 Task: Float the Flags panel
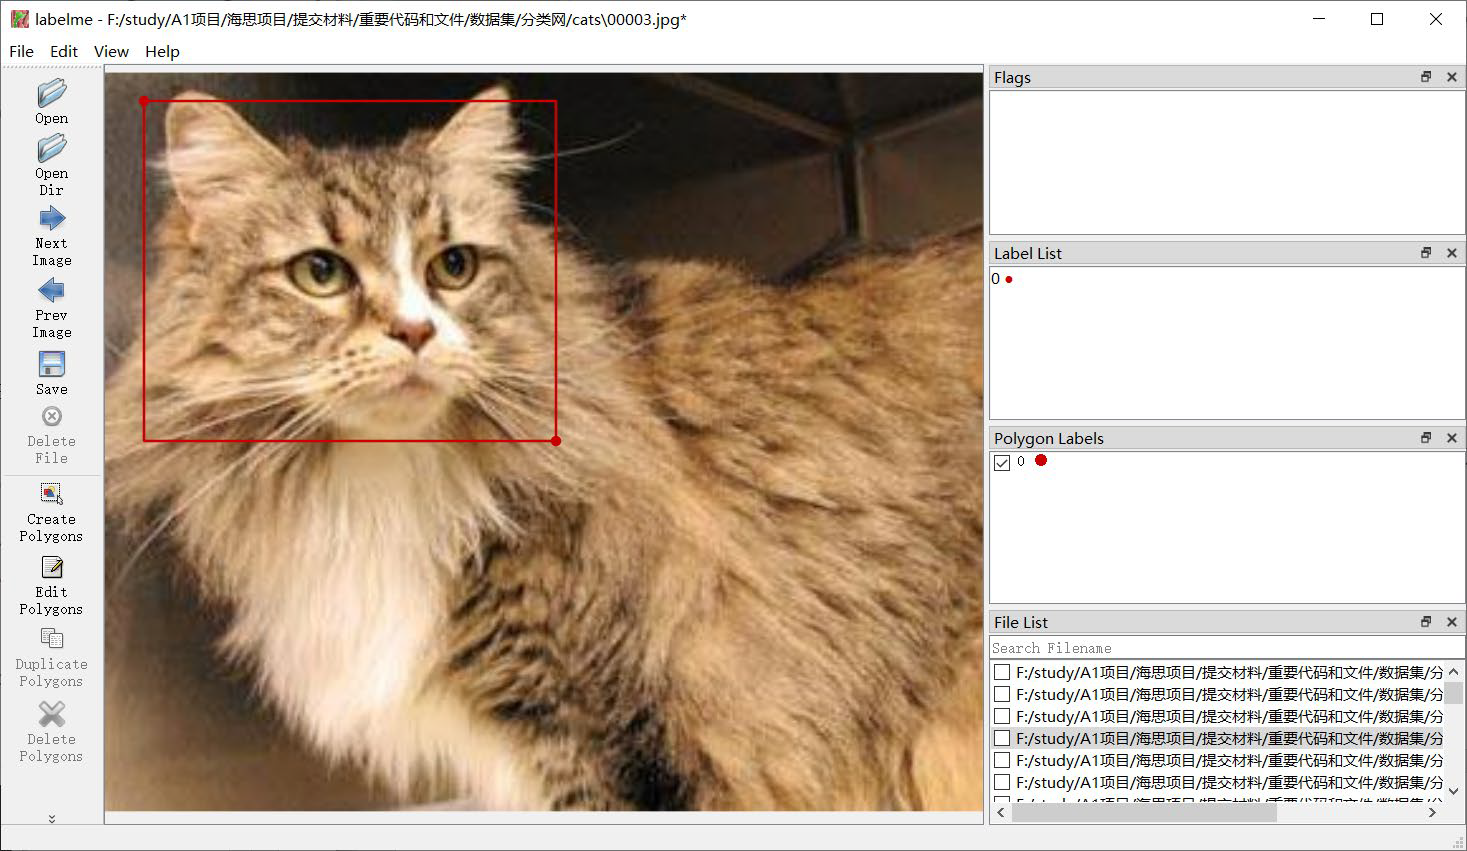coord(1426,77)
